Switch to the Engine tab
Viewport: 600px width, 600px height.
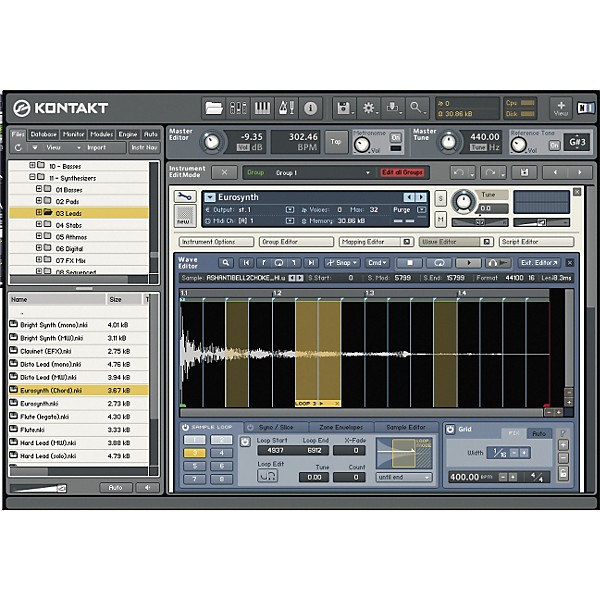click(x=128, y=134)
